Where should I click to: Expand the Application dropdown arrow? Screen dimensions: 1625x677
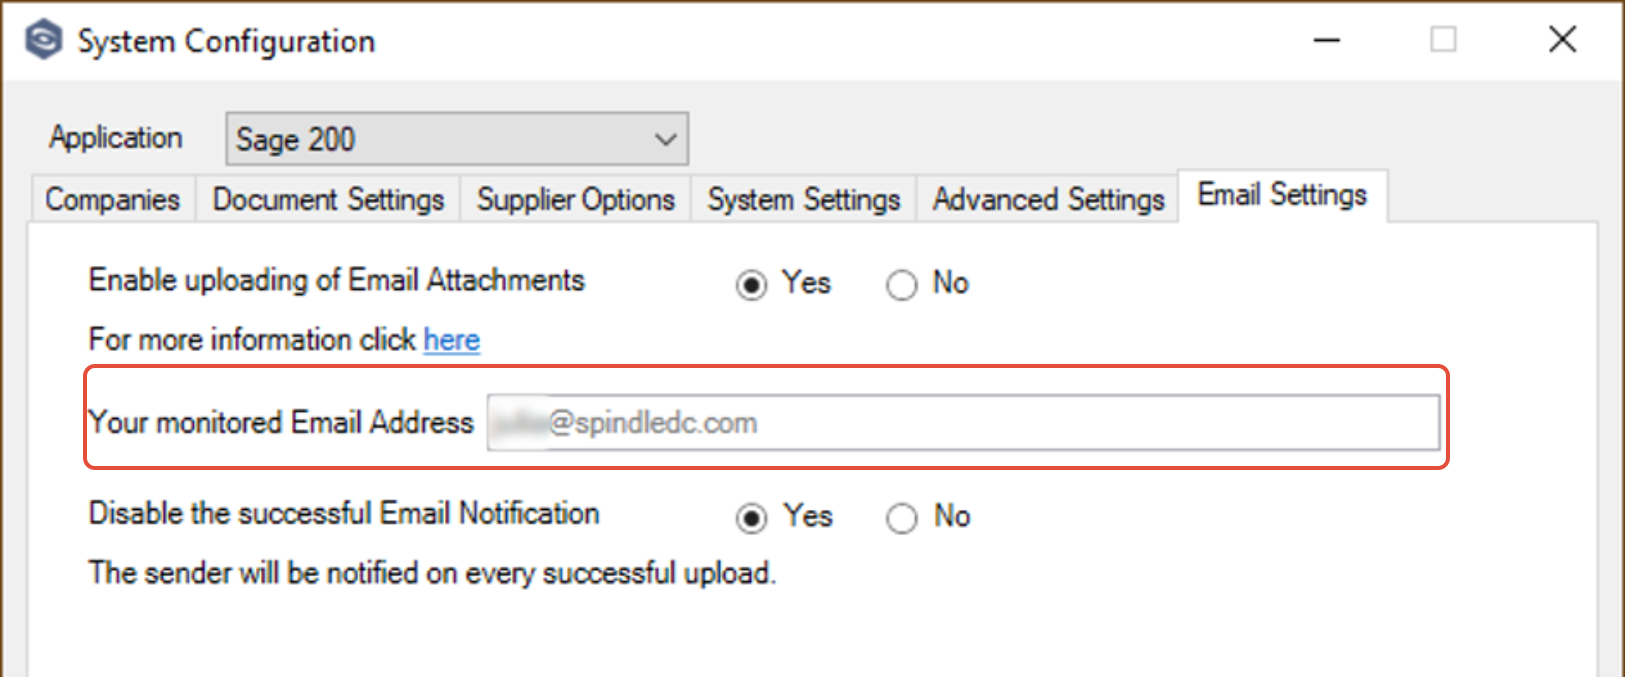tap(666, 140)
